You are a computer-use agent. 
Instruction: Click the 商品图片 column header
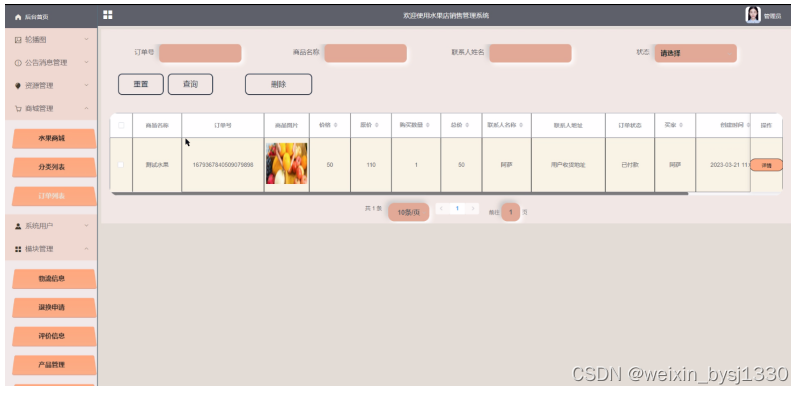[287, 125]
